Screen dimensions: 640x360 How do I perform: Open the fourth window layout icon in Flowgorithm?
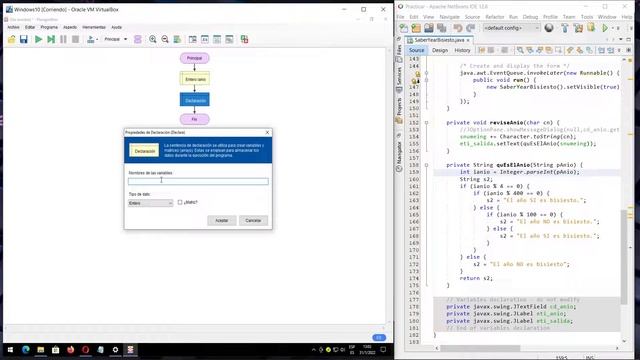tap(229, 40)
